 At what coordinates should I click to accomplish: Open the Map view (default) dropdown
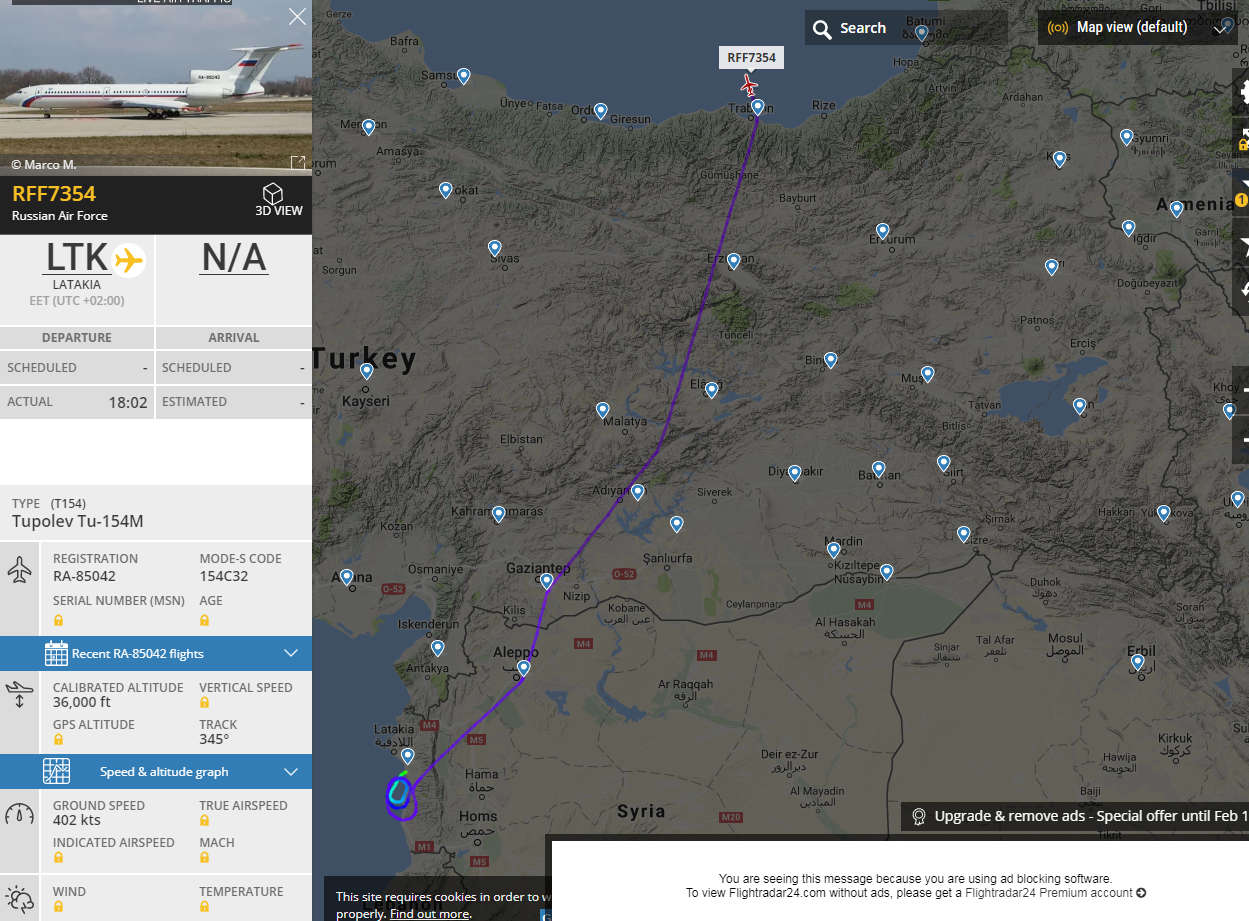1138,27
